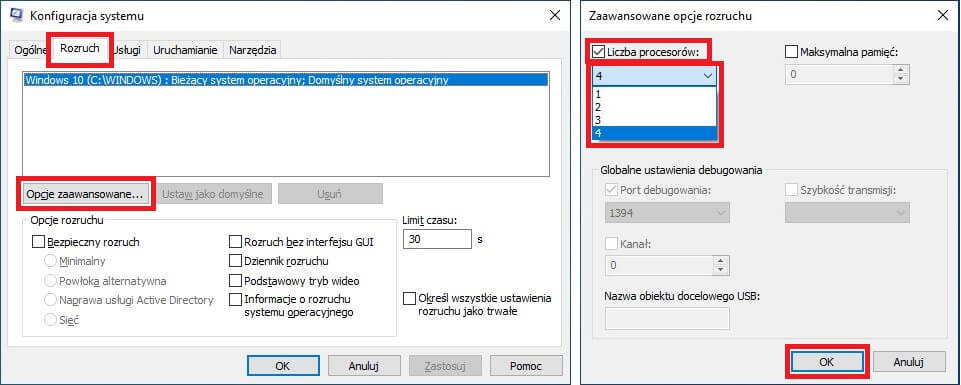Choose 4 in the processor count list

click(x=653, y=132)
